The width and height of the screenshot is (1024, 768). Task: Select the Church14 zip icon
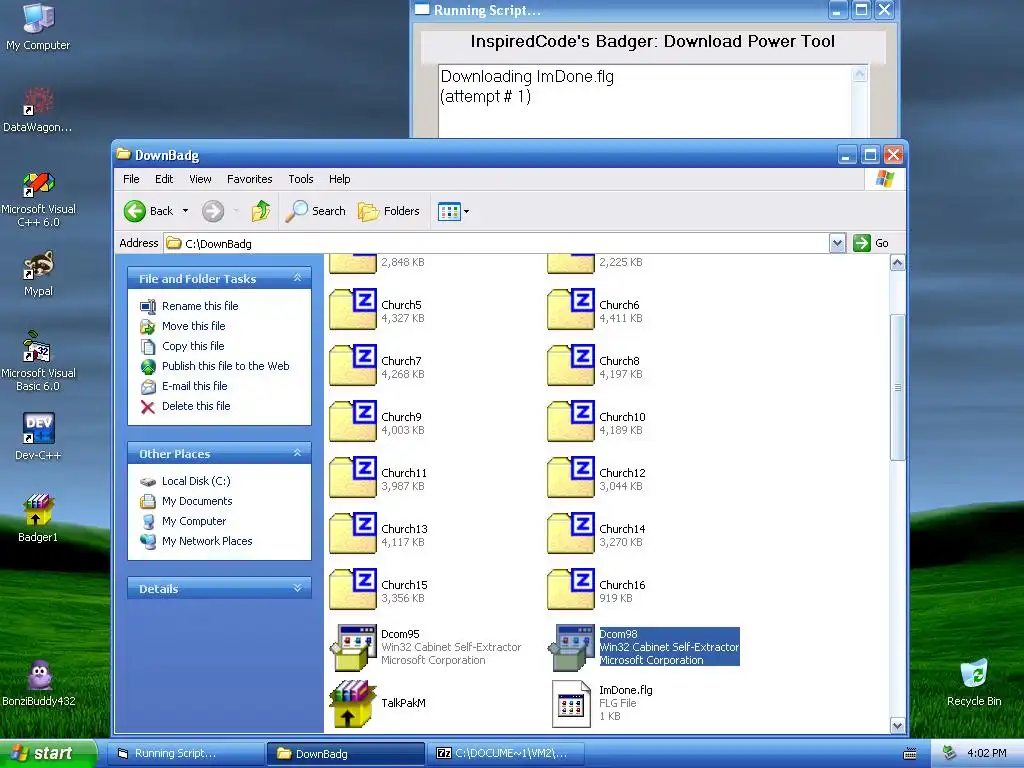point(571,534)
